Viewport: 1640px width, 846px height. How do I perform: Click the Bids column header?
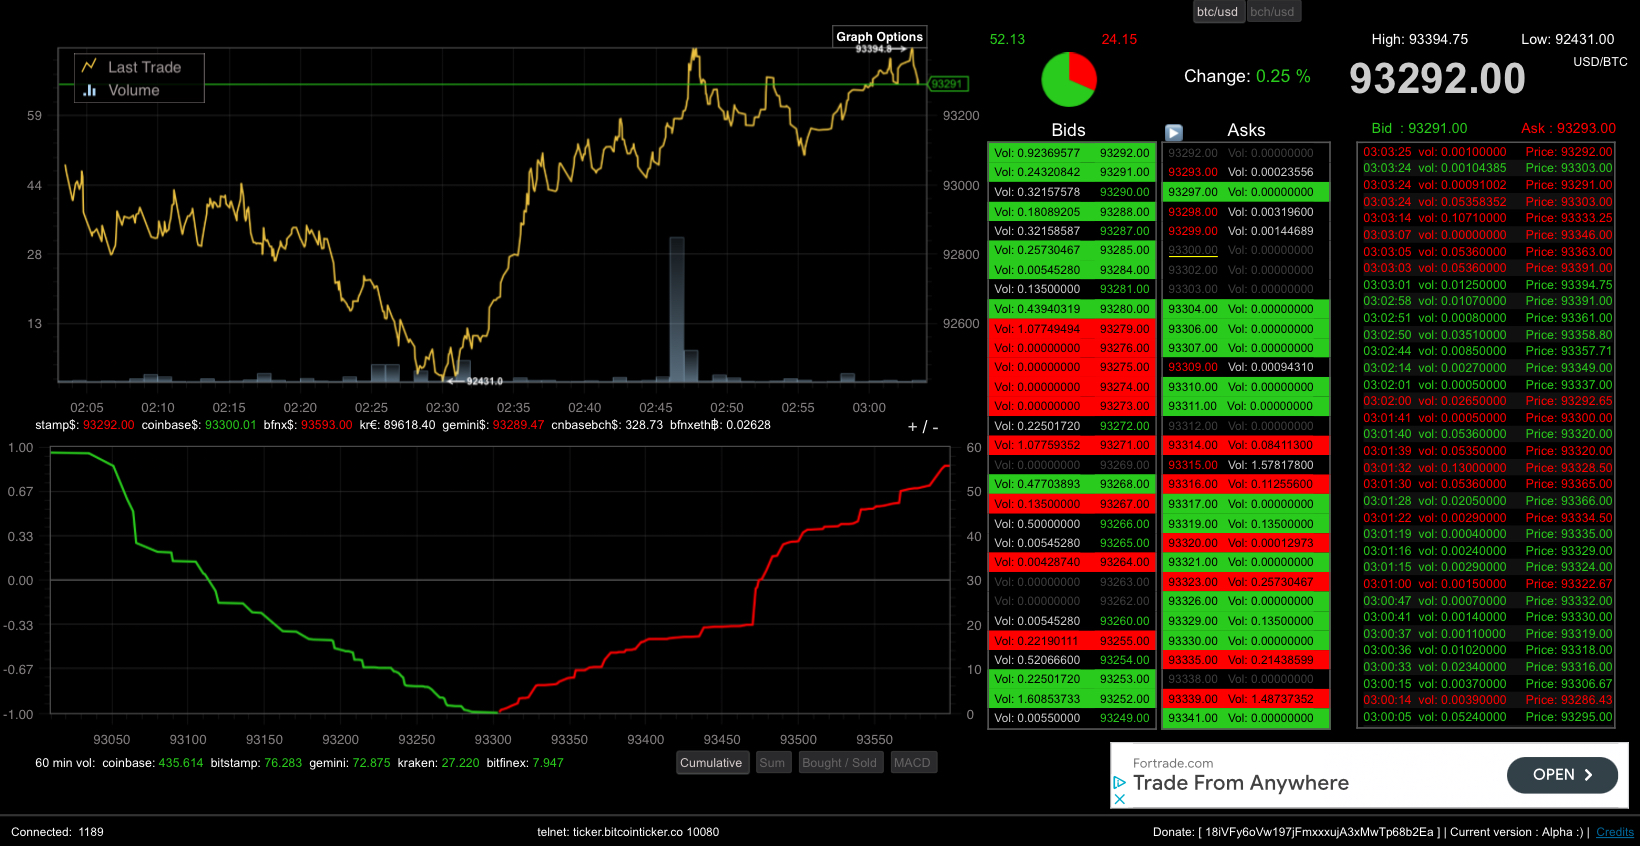click(1068, 130)
